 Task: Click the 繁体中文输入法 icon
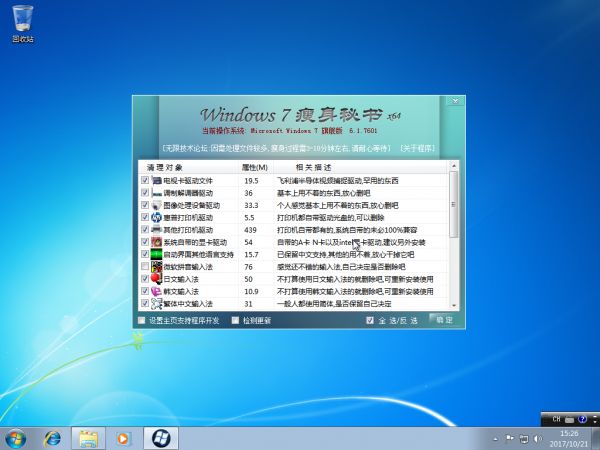(x=157, y=303)
